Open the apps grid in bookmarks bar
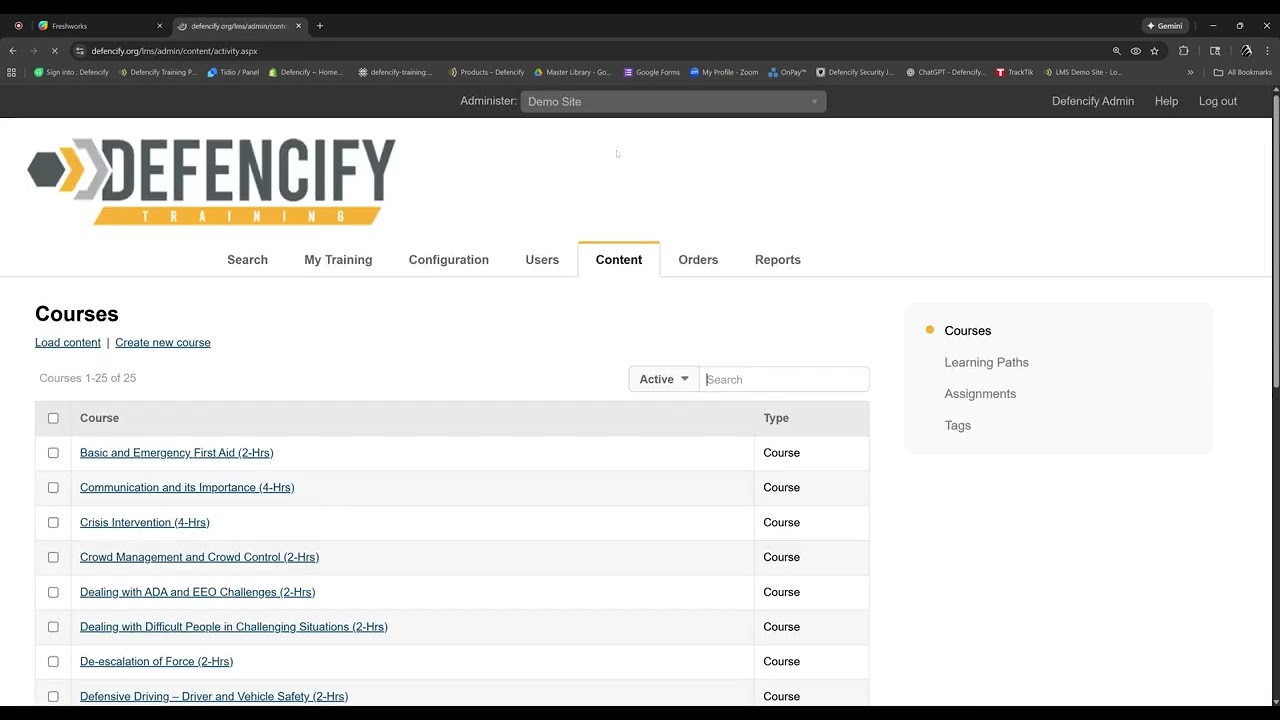This screenshot has height=720, width=1280. [x=12, y=72]
